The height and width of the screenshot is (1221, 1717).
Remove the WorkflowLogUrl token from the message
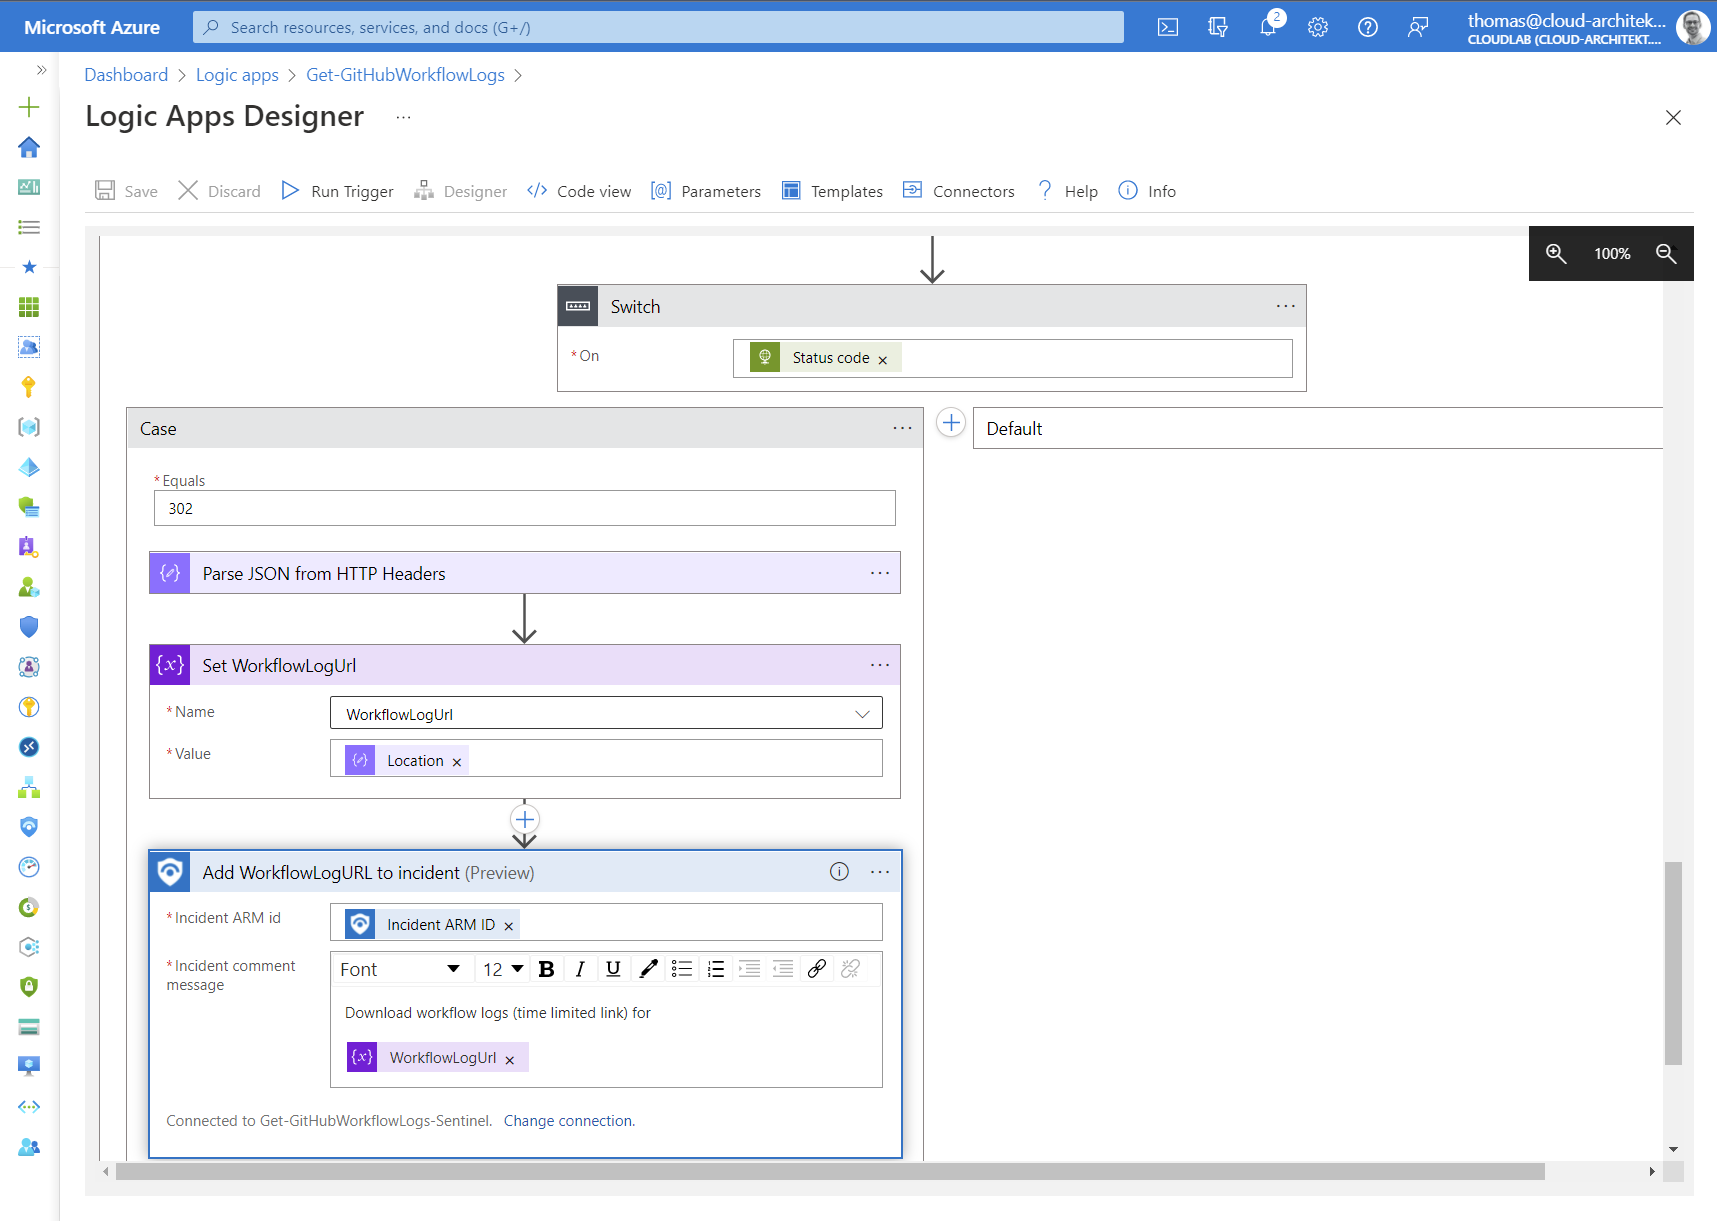(510, 1060)
